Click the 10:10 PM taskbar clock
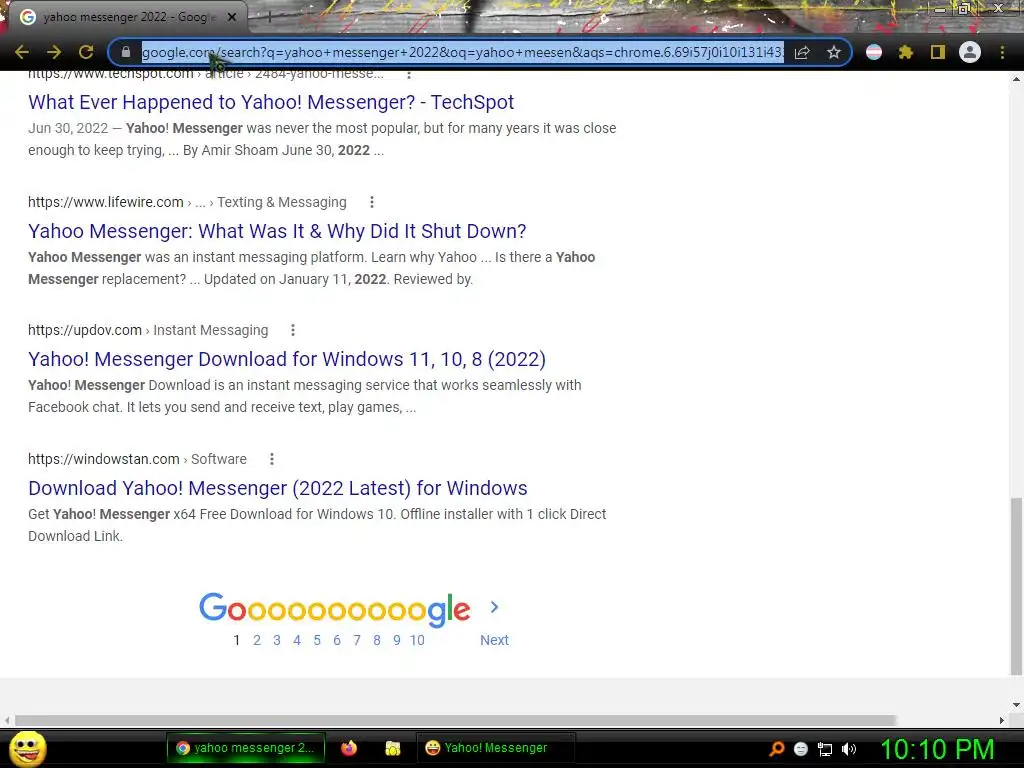1024x768 pixels. pos(937,749)
